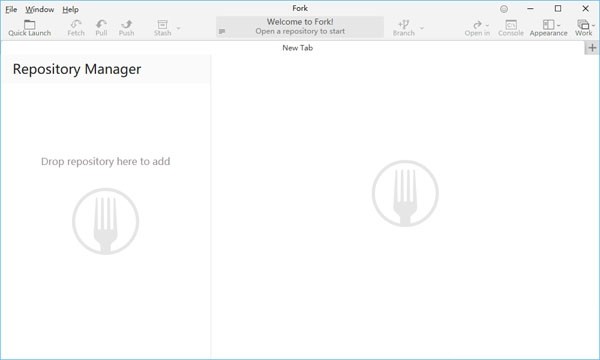Open the Work workspace menu
Screen dimensions: 600x360
pyautogui.click(x=584, y=28)
